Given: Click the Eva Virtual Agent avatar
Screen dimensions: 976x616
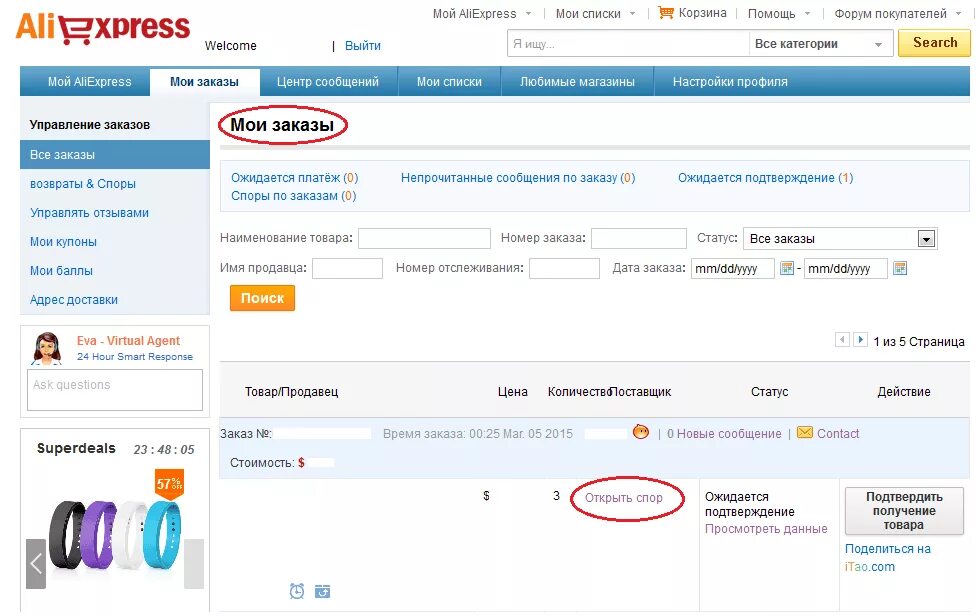Looking at the screenshot, I should [47, 348].
